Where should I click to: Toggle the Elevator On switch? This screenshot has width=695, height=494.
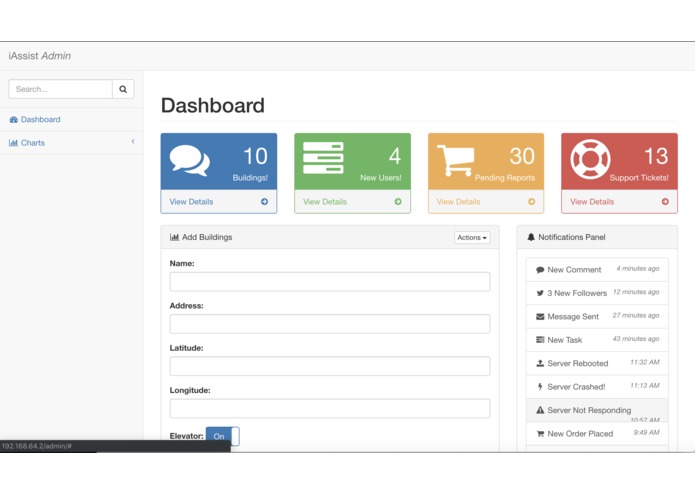(x=223, y=436)
